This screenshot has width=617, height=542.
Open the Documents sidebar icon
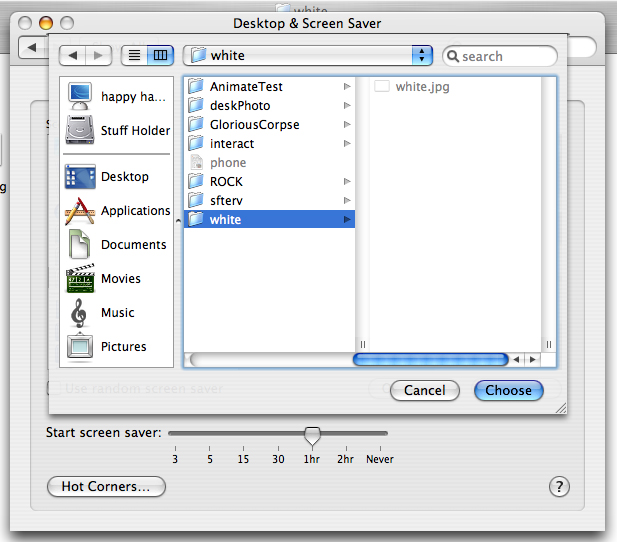(x=79, y=244)
